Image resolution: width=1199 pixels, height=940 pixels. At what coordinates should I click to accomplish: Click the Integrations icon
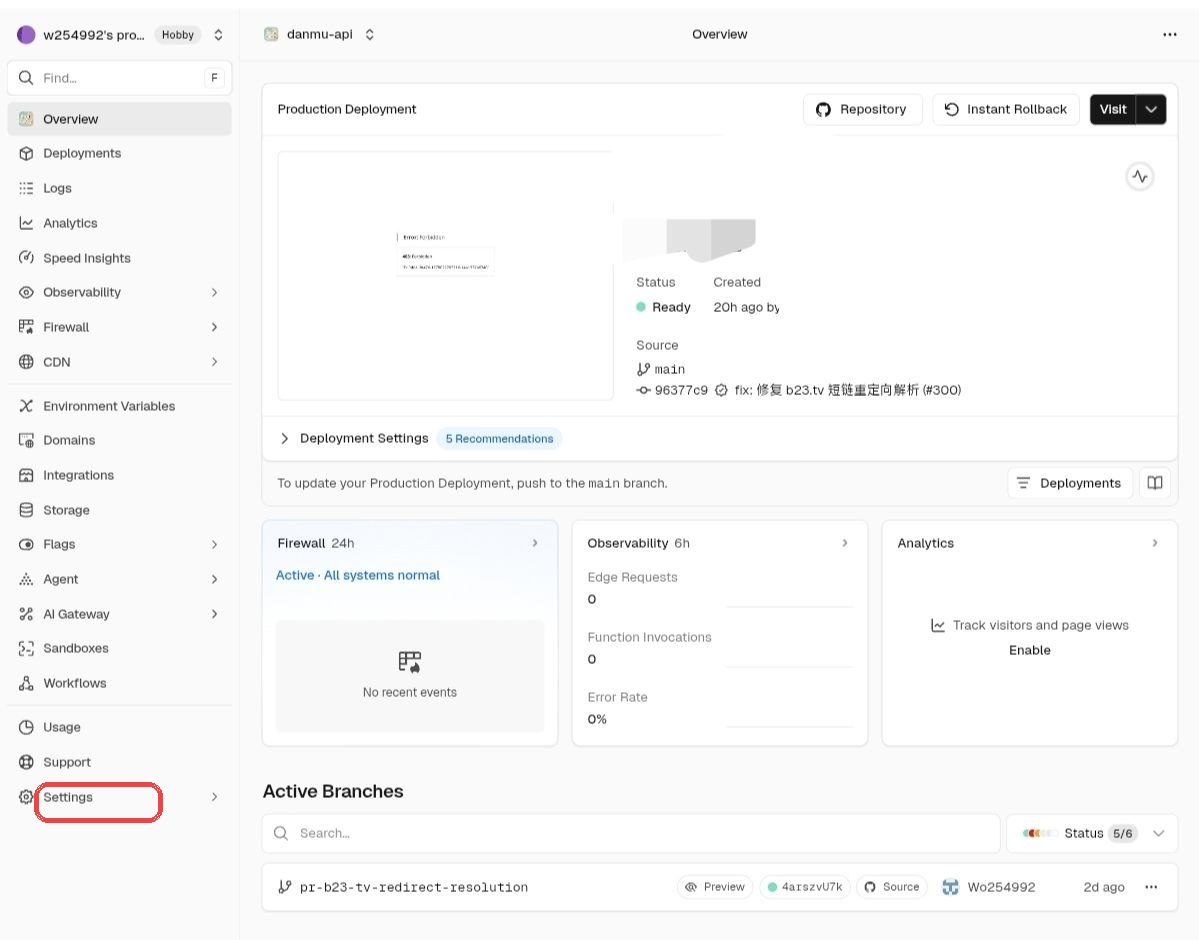pyautogui.click(x=26, y=475)
